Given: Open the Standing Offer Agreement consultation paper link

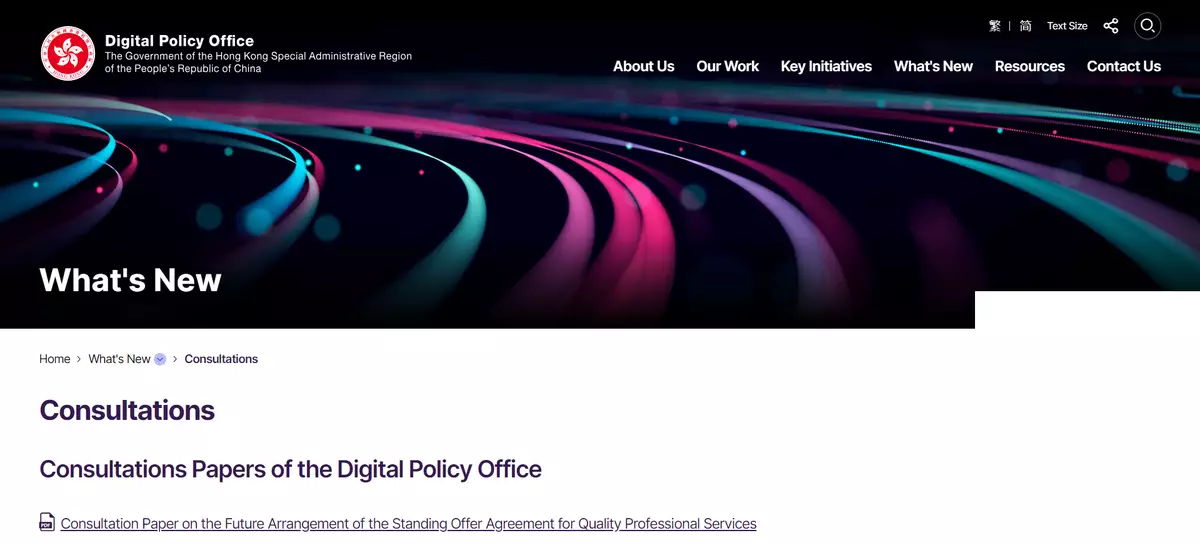Looking at the screenshot, I should point(408,523).
